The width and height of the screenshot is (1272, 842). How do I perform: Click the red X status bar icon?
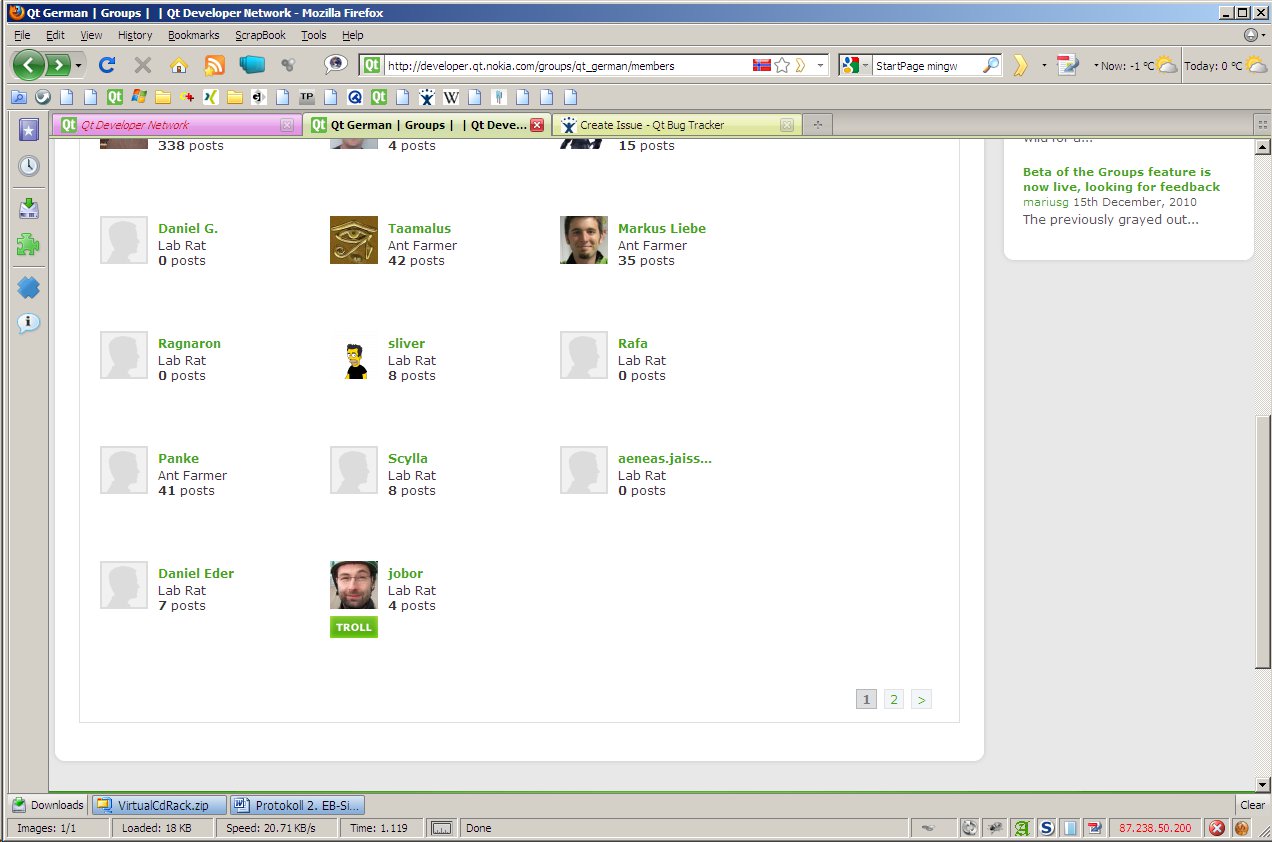click(x=1217, y=828)
